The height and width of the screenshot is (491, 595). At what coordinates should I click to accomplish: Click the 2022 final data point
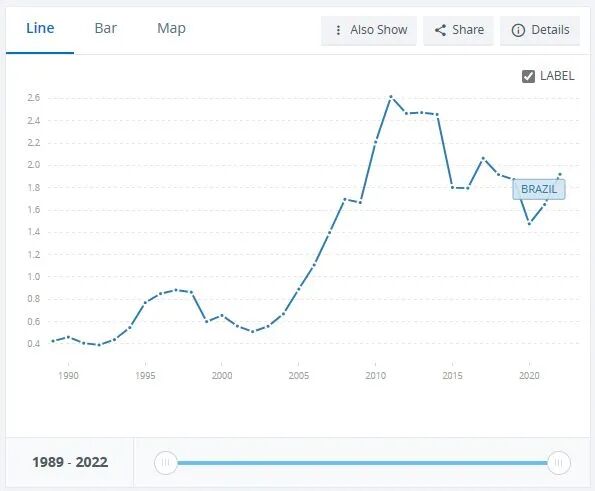(560, 175)
